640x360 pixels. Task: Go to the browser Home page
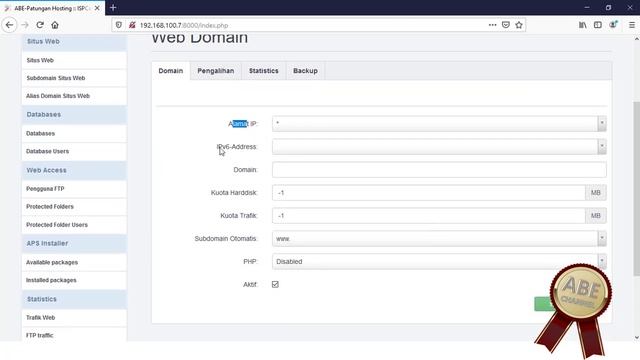[x=55, y=25]
